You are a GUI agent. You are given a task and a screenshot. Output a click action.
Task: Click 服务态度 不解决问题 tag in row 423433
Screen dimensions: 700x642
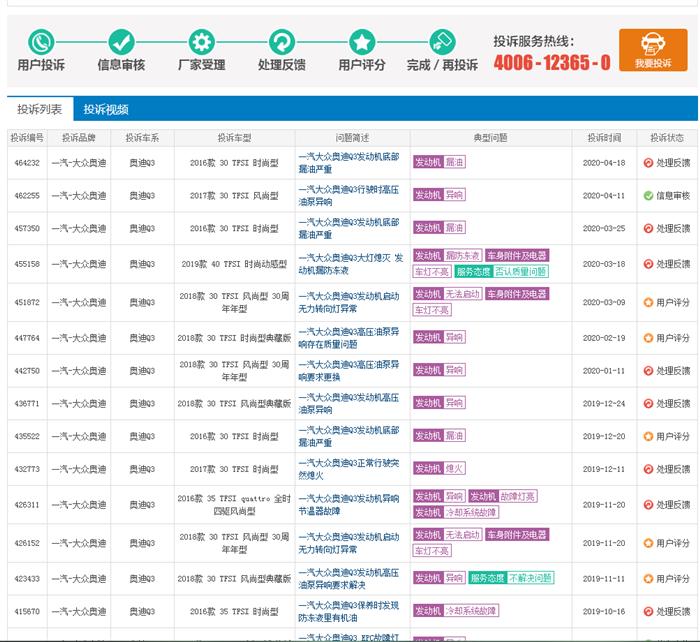(511, 578)
